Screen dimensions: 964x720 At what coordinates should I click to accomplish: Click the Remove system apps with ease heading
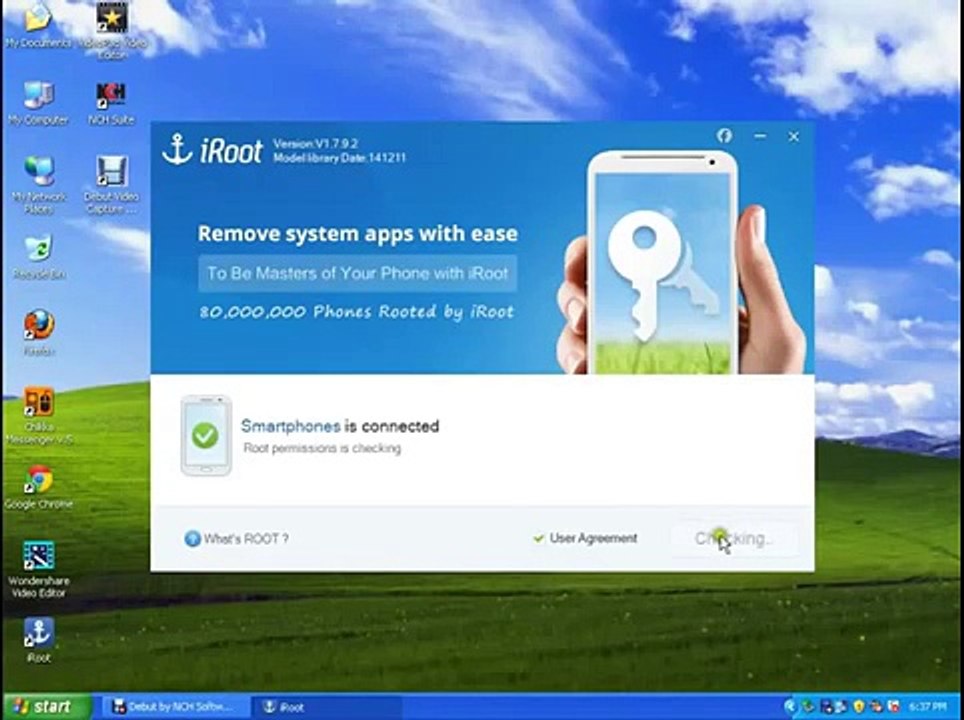click(358, 234)
